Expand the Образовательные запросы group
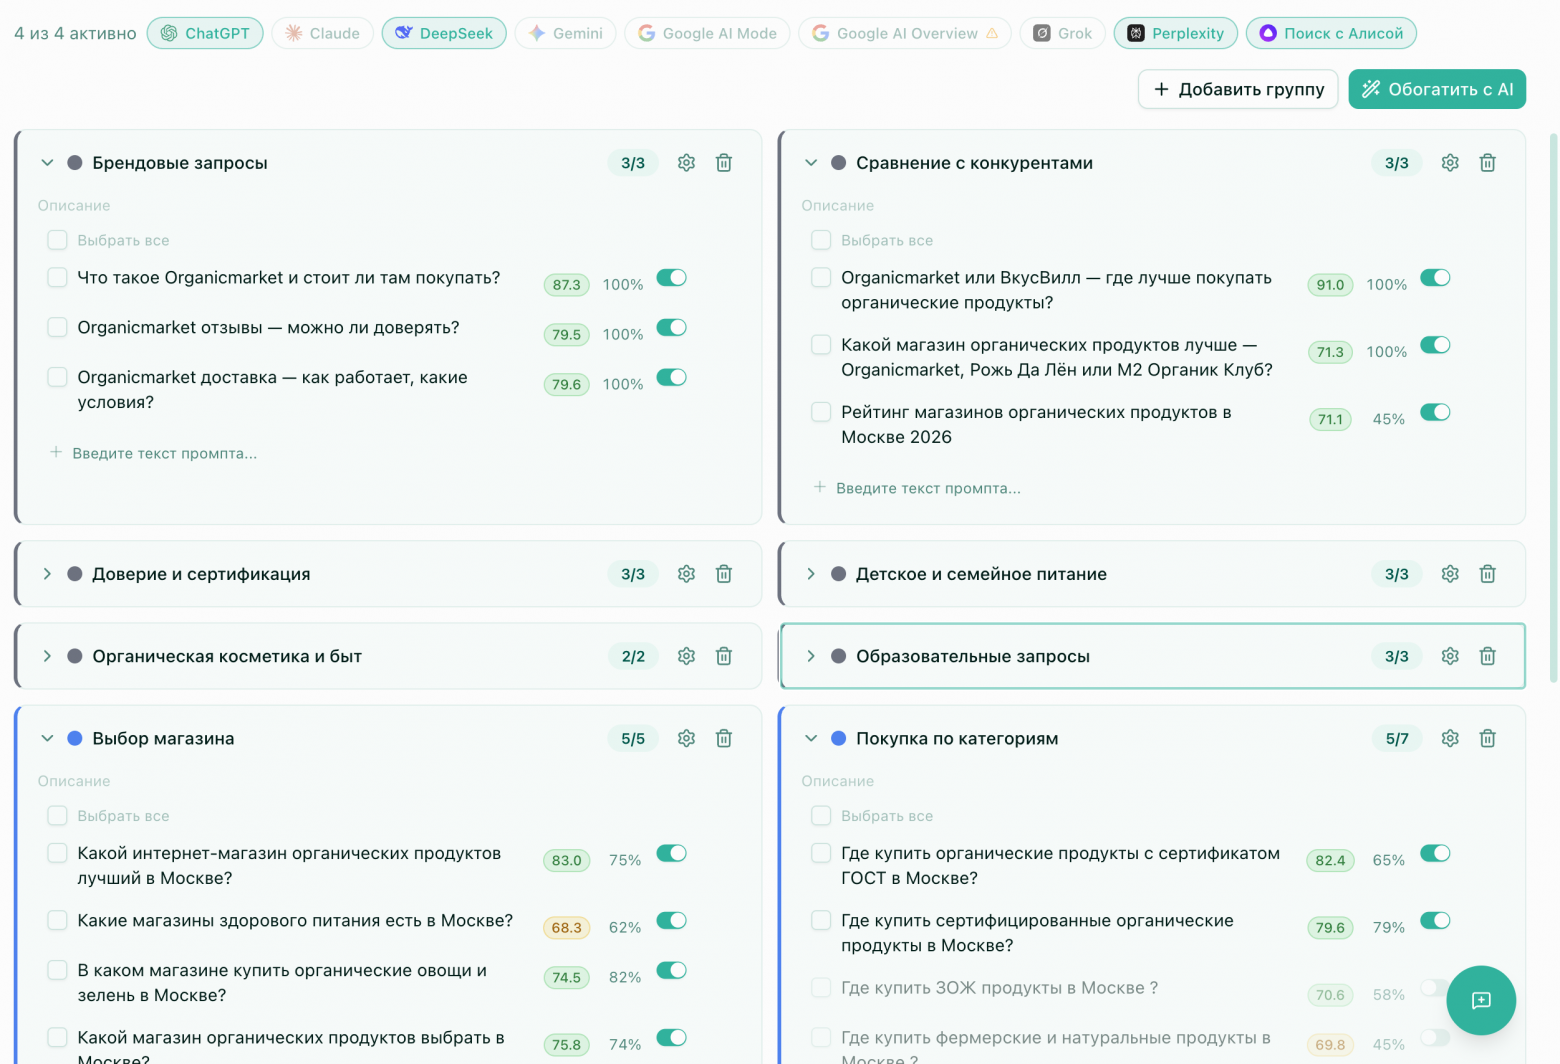The height and width of the screenshot is (1064, 1560). coord(811,656)
